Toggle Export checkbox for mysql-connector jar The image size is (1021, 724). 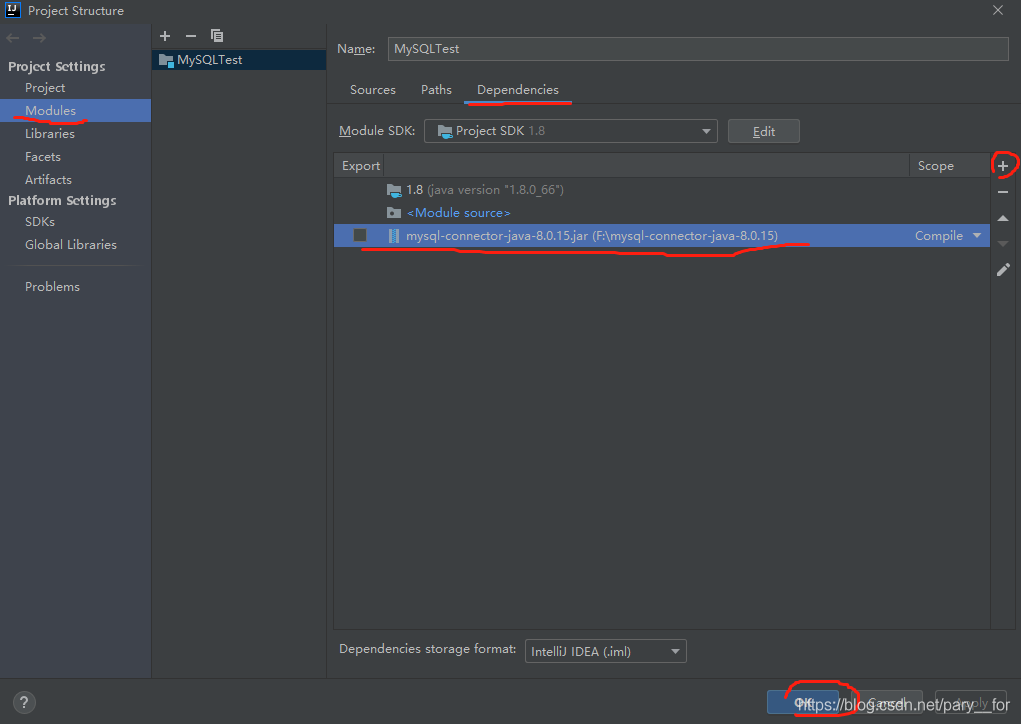(x=359, y=235)
